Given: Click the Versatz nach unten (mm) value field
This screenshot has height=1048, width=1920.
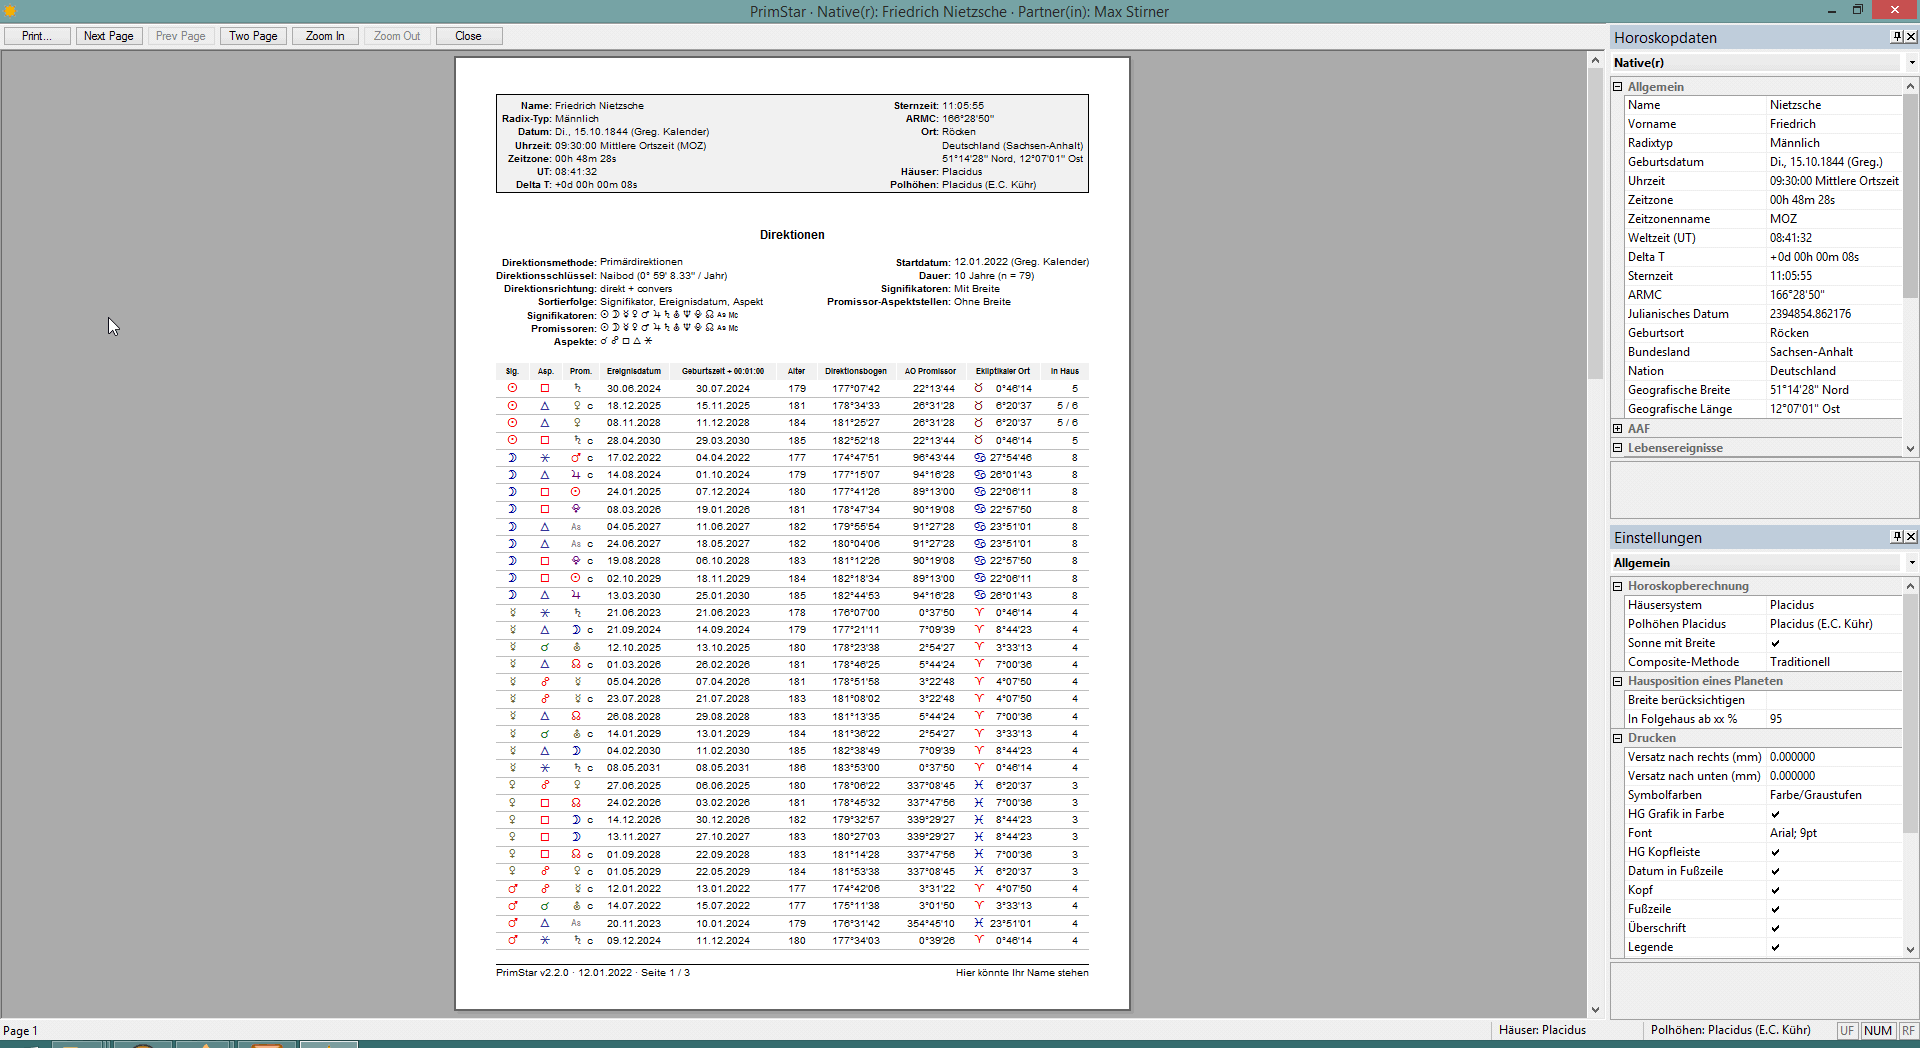Looking at the screenshot, I should 1834,776.
